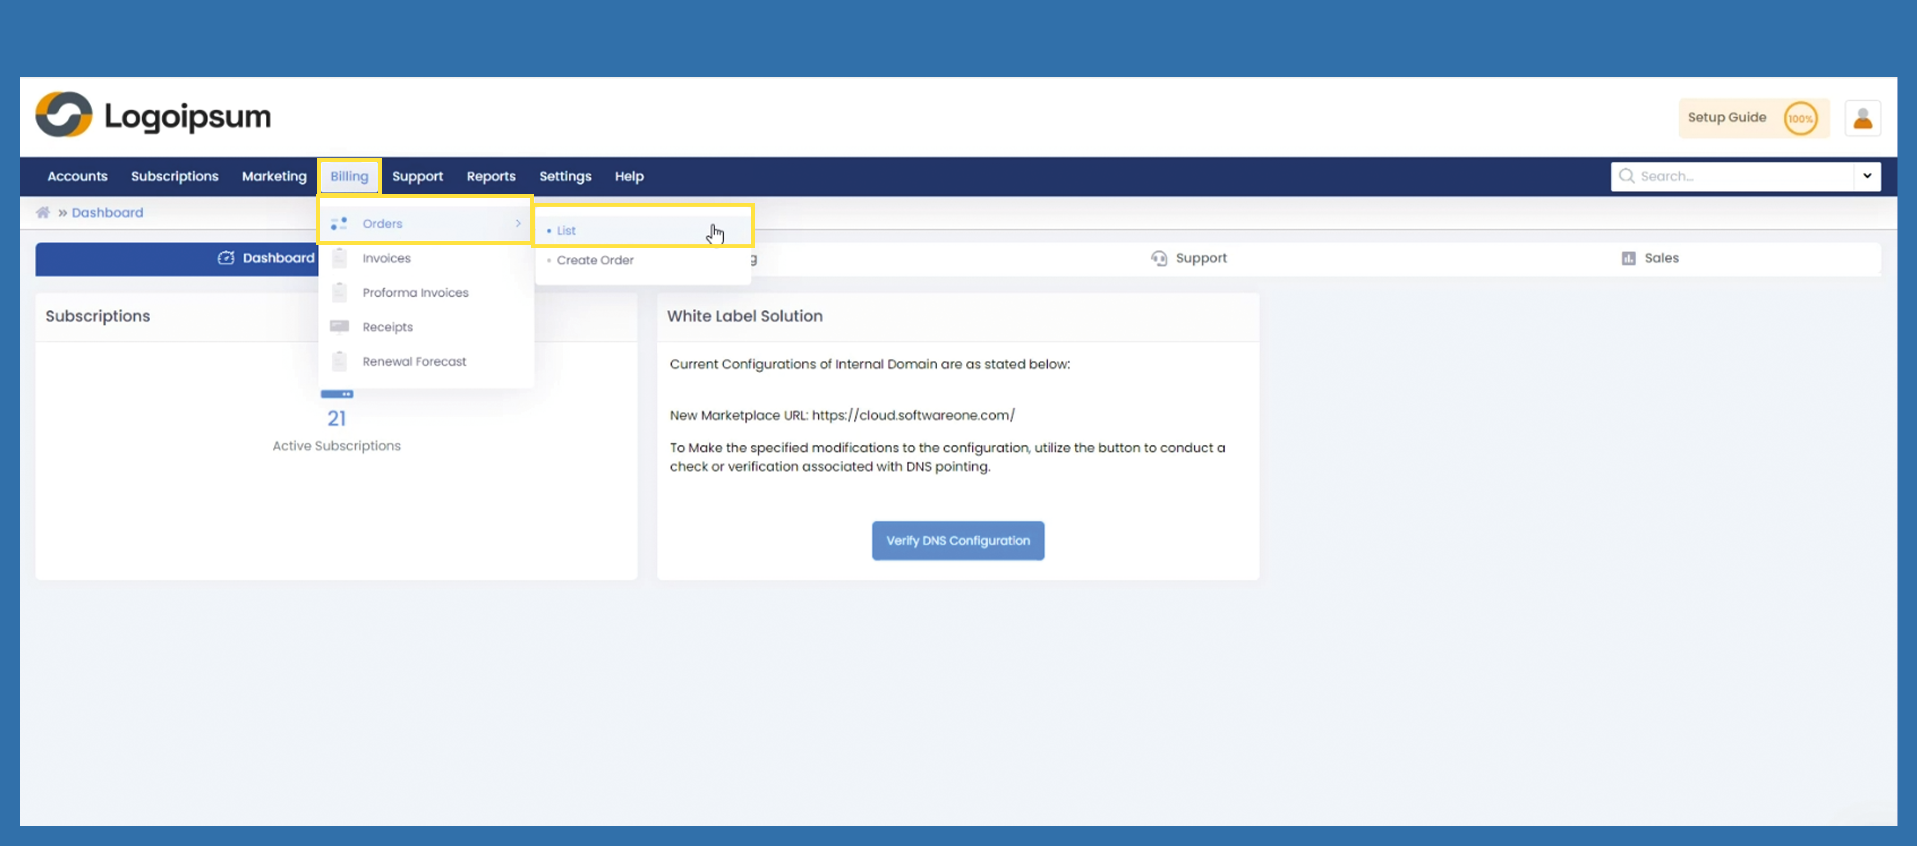This screenshot has height=846, width=1917.
Task: Click the Dashboard breadcrumb link
Action: 107,213
